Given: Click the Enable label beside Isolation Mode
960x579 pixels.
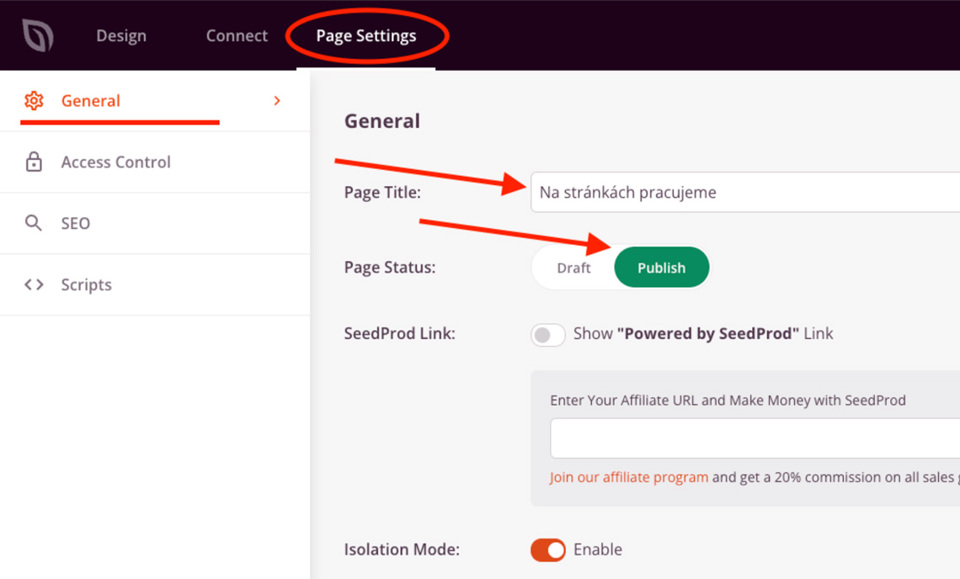Looking at the screenshot, I should point(598,550).
